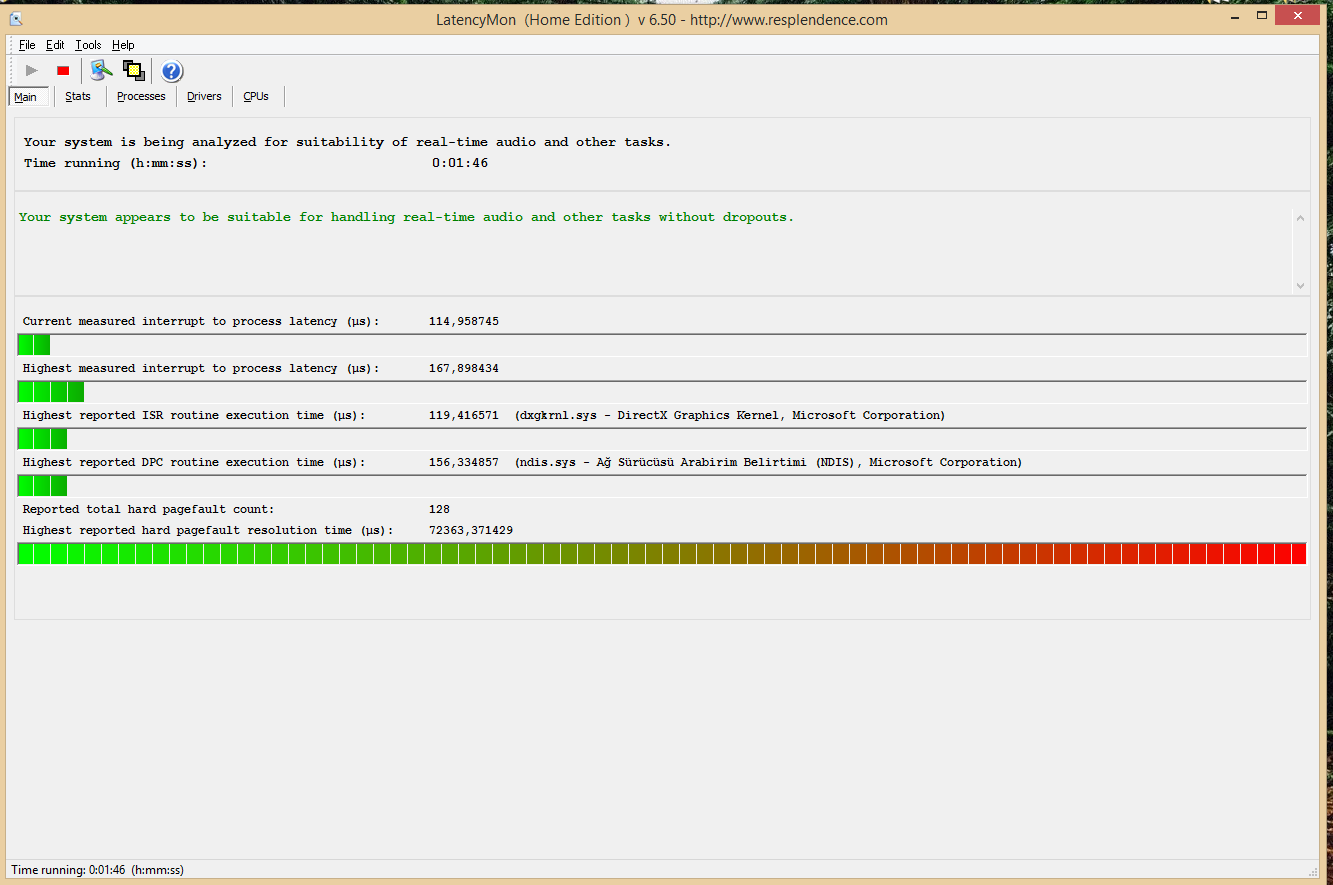Switch to the Drivers tab

click(x=204, y=96)
